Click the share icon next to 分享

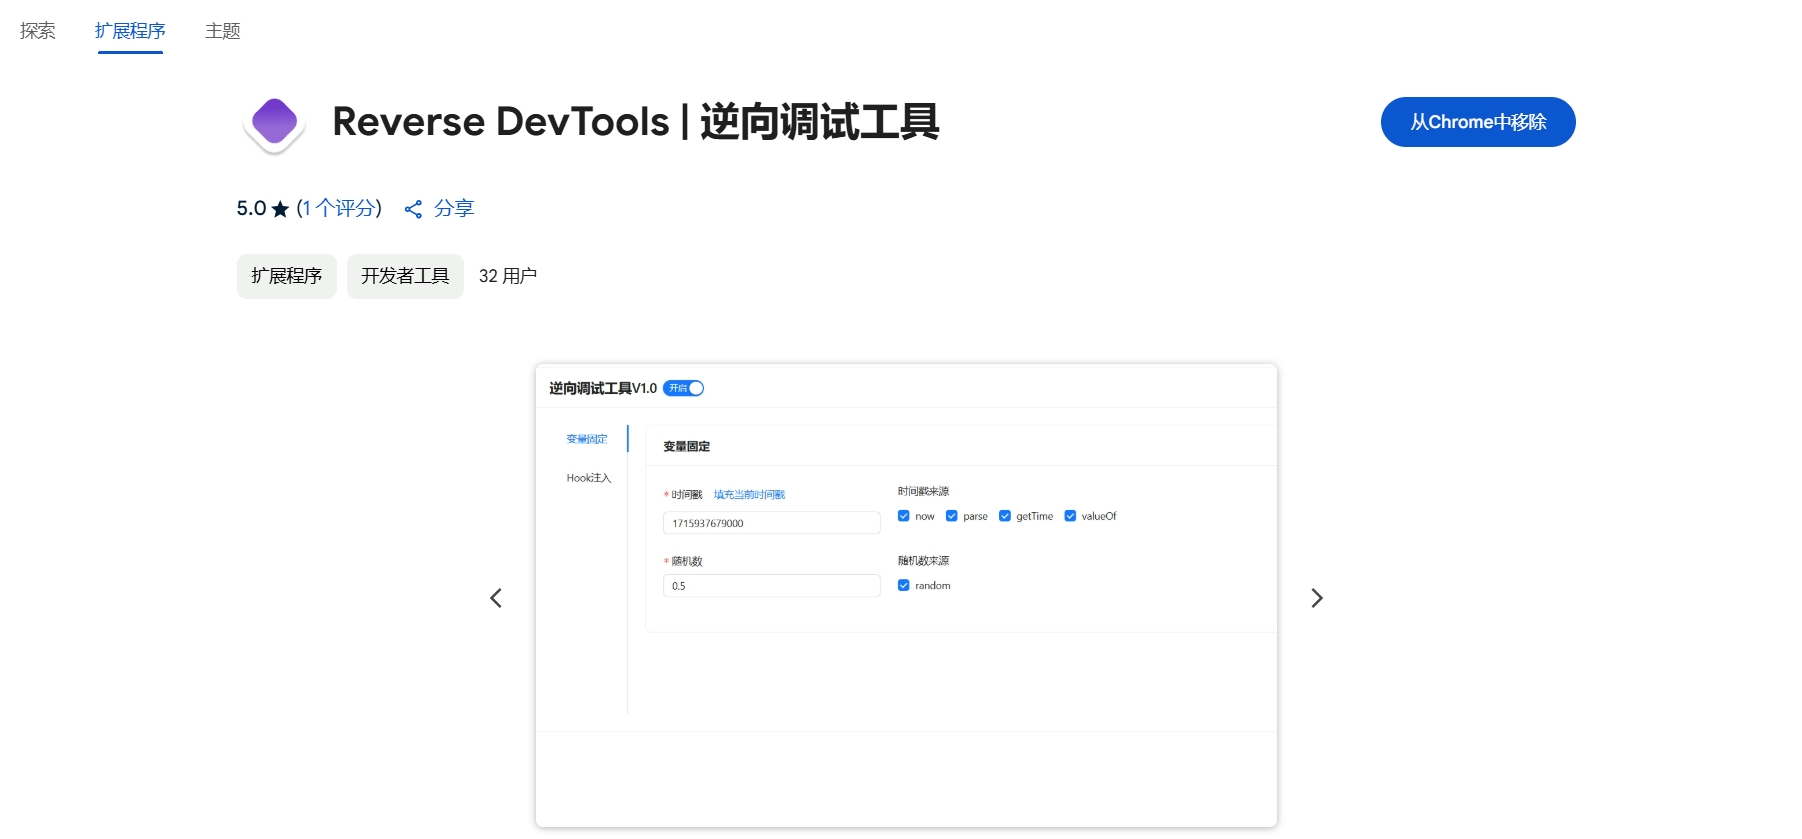[413, 209]
